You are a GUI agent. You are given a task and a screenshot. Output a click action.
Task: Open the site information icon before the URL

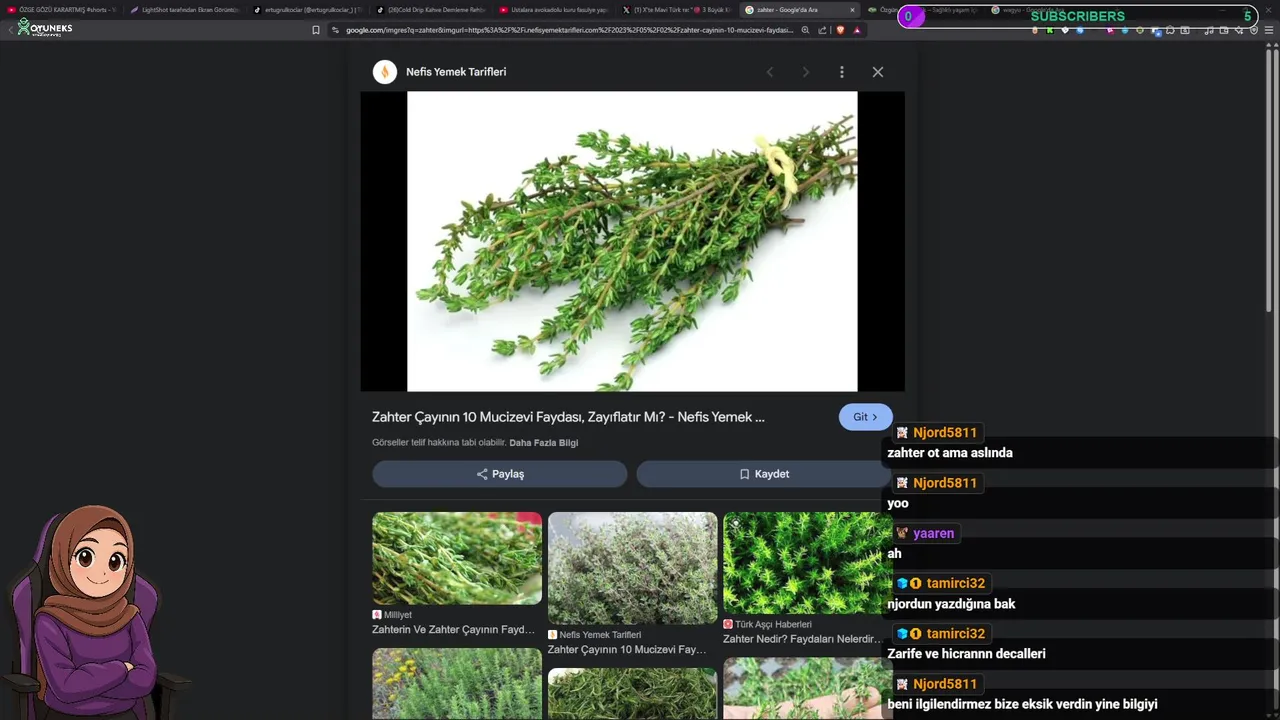tap(335, 30)
